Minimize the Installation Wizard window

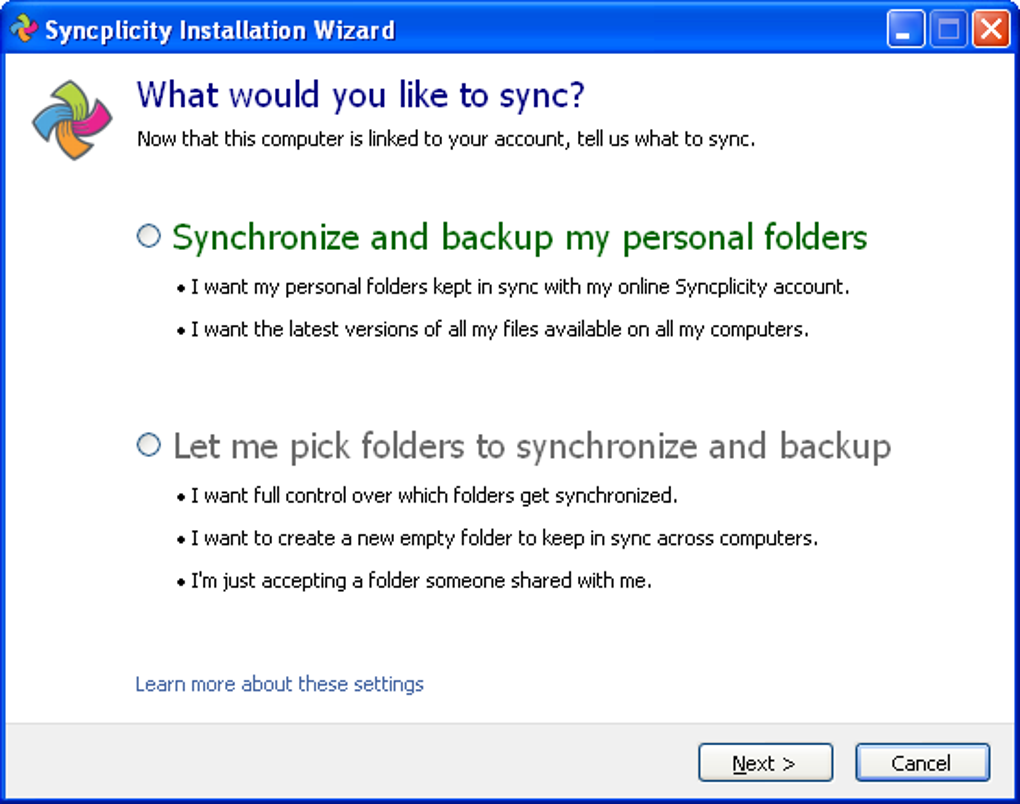coord(905,30)
